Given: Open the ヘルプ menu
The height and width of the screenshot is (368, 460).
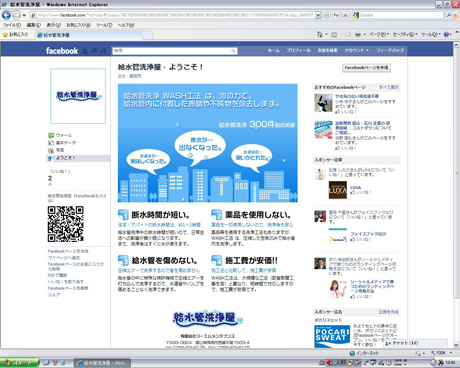Looking at the screenshot, I should pyautogui.click(x=126, y=25).
